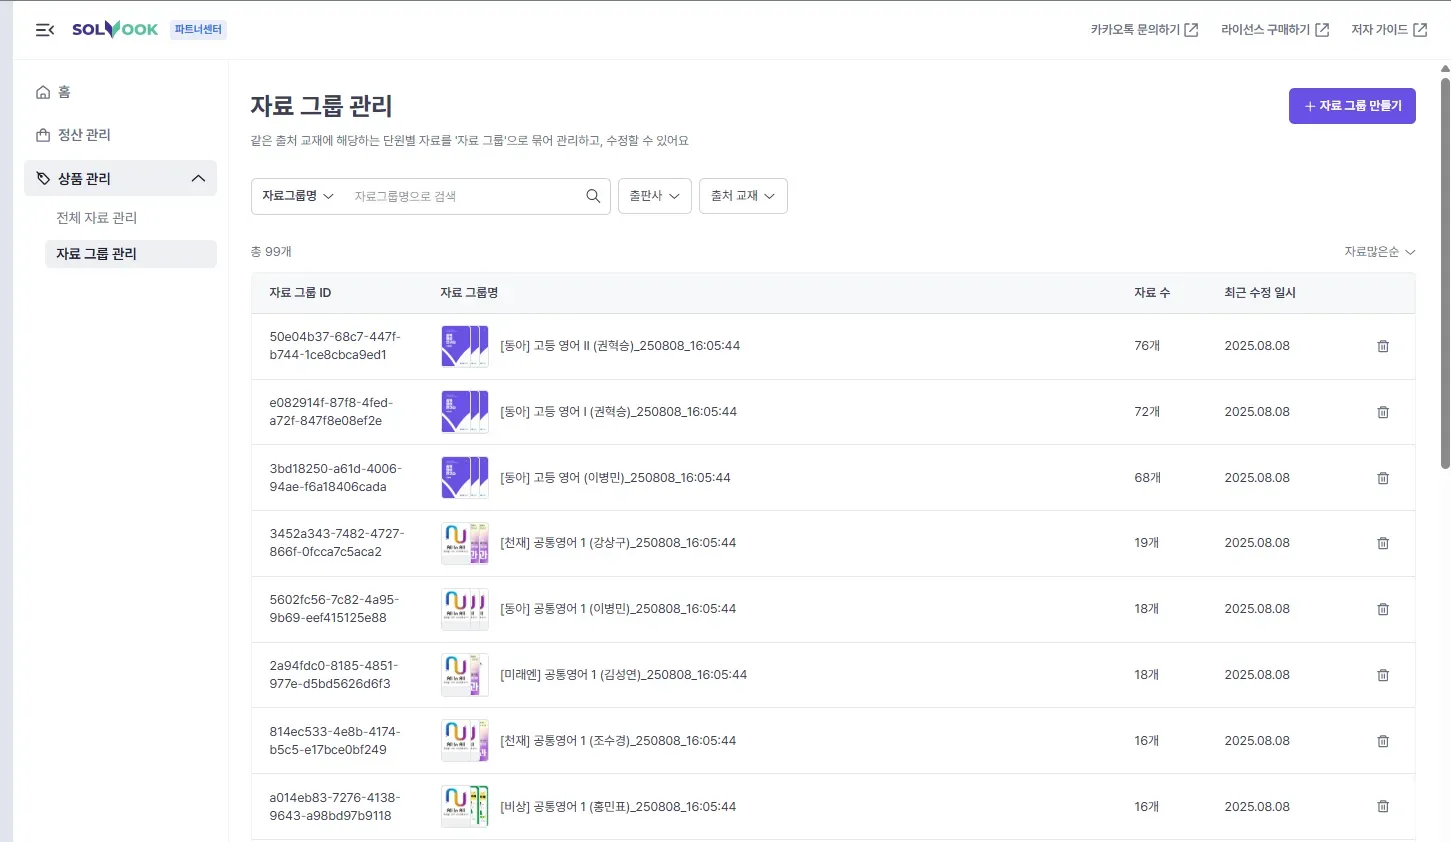Click the 최근 수정 일시 column header

point(1260,293)
